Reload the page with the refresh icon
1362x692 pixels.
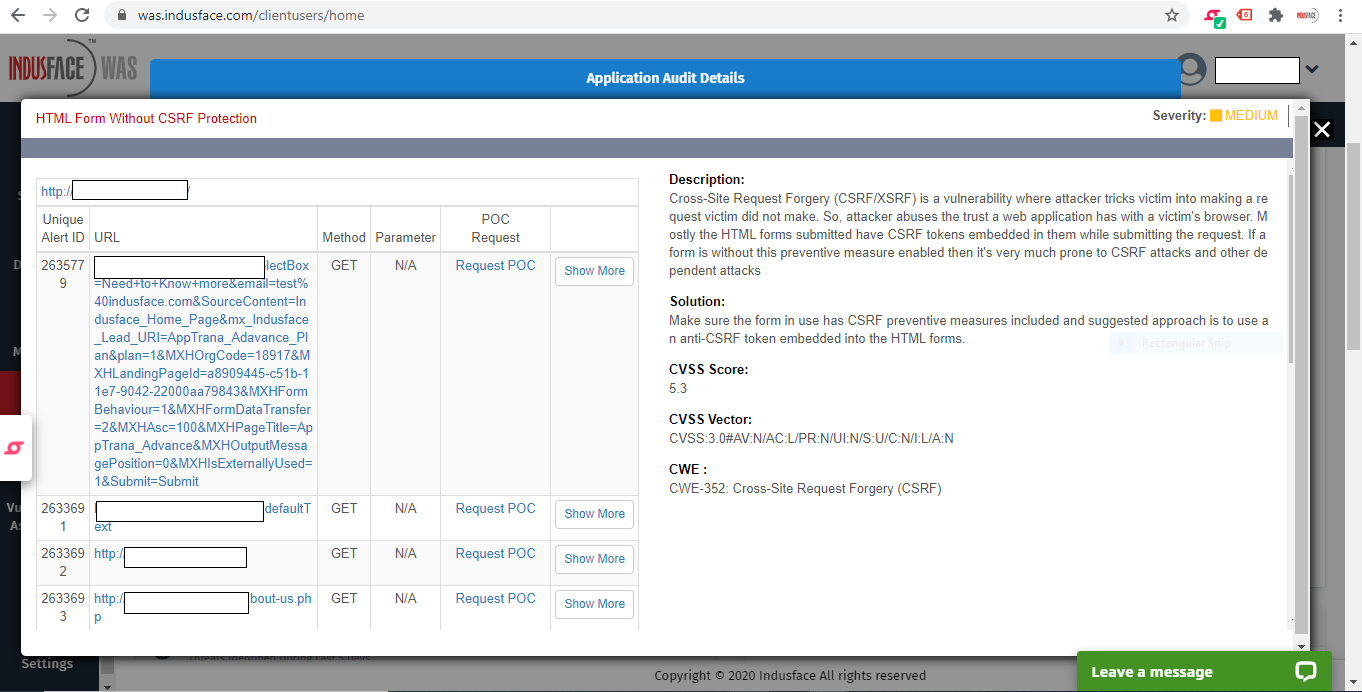[x=83, y=16]
